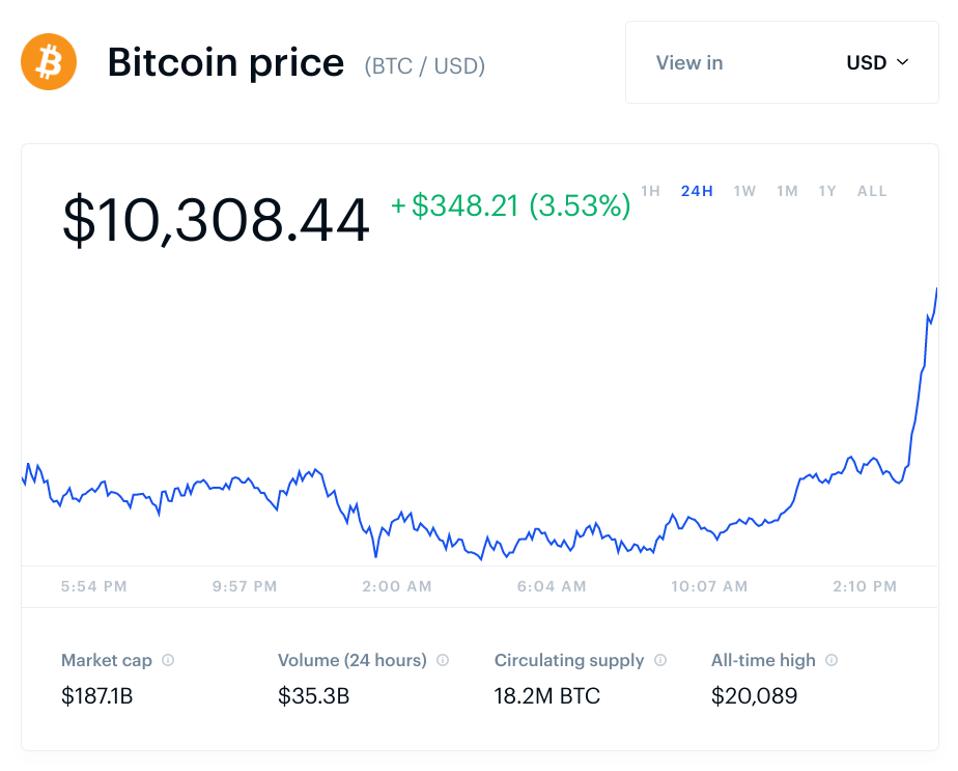Viewport: 958px width, 771px height.
Task: Switch chart to 1W range
Action: 745,191
